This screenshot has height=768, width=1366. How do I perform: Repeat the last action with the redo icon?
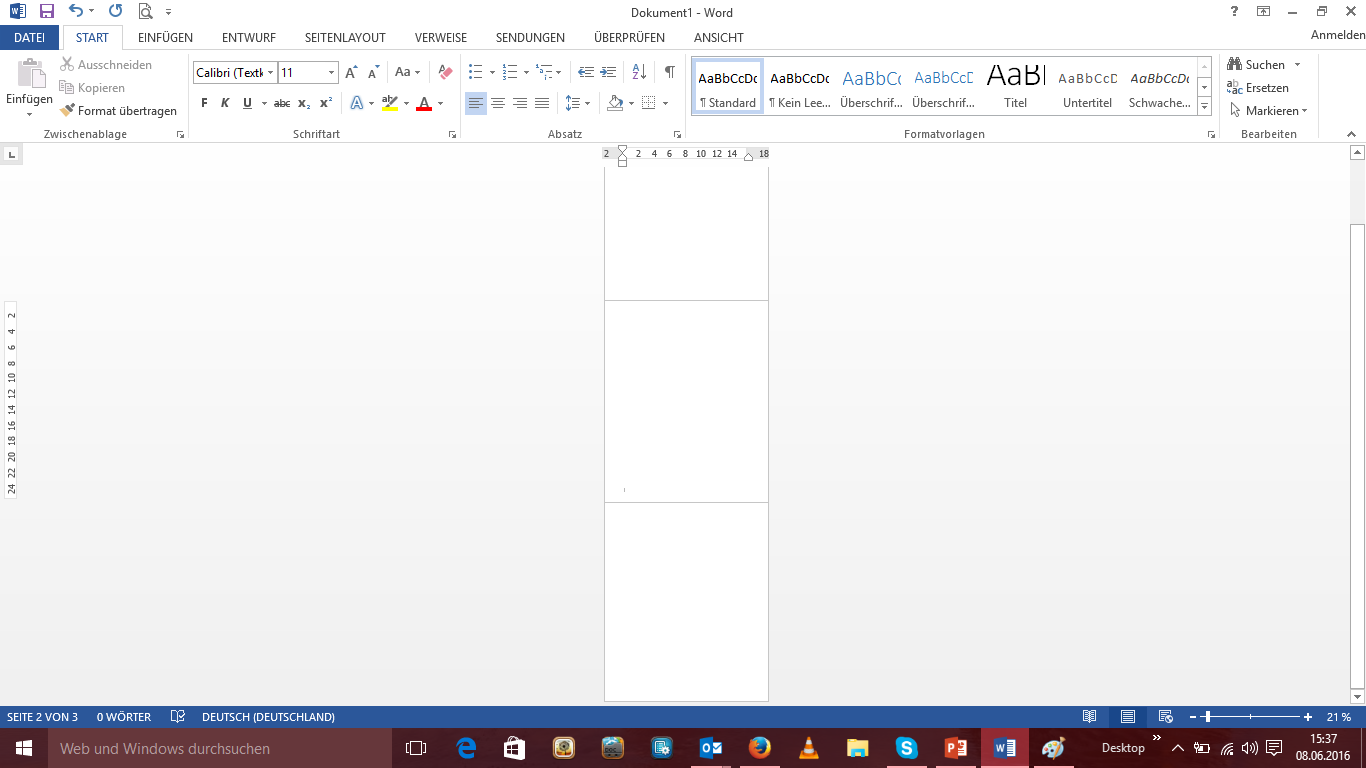115,12
